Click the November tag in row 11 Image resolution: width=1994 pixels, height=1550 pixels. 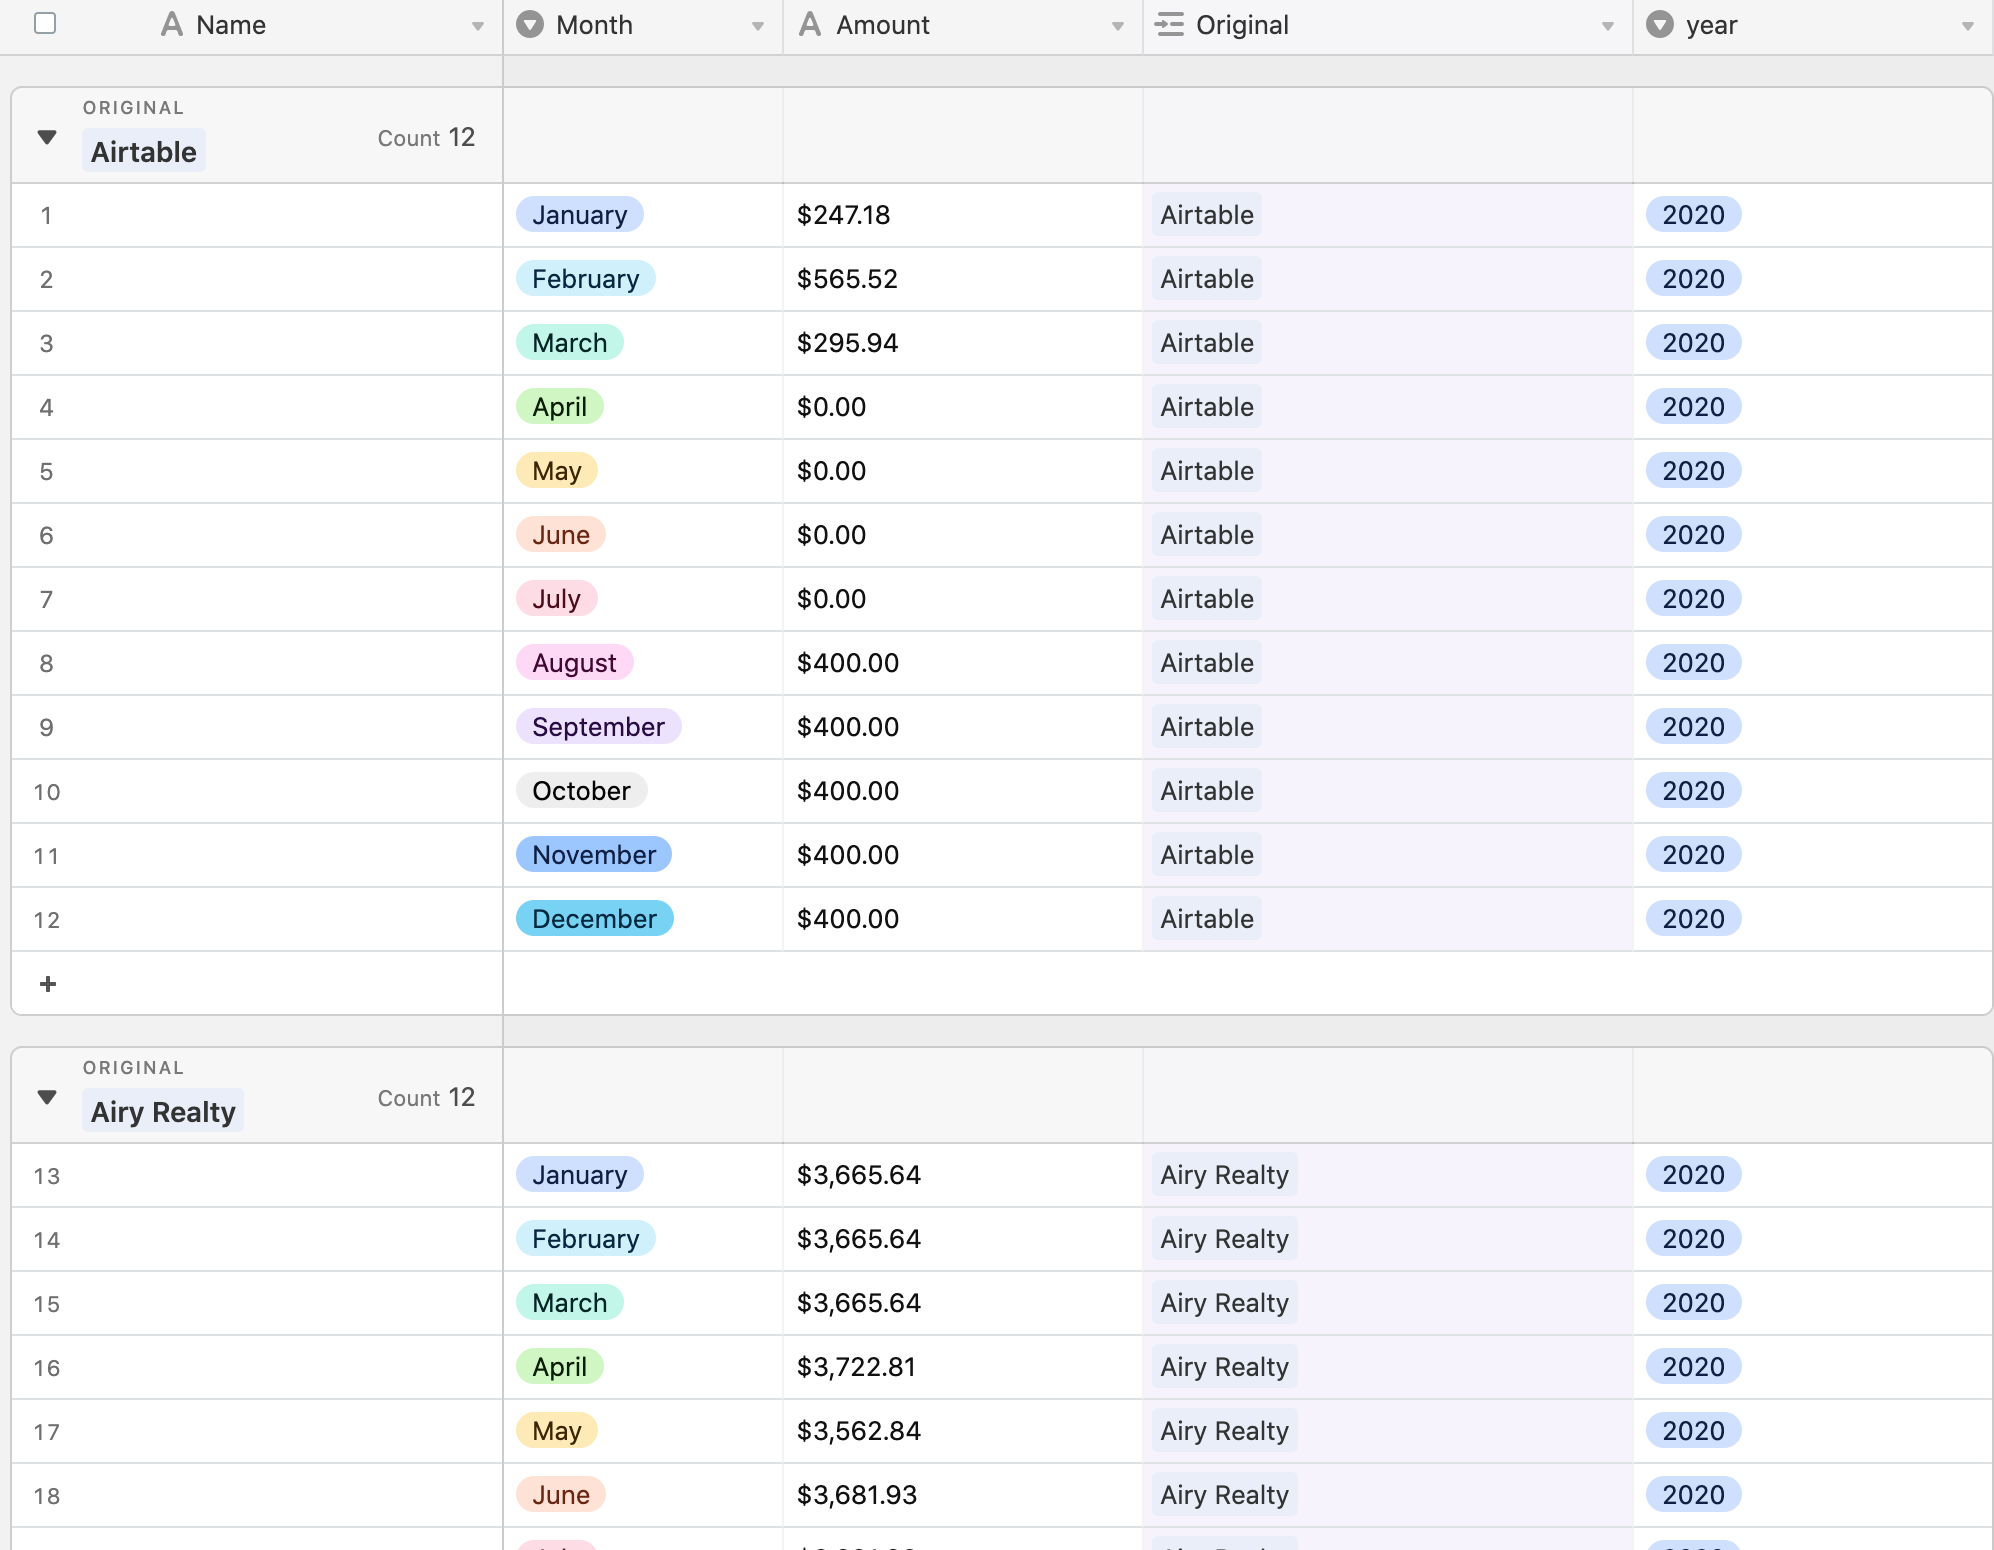tap(594, 854)
